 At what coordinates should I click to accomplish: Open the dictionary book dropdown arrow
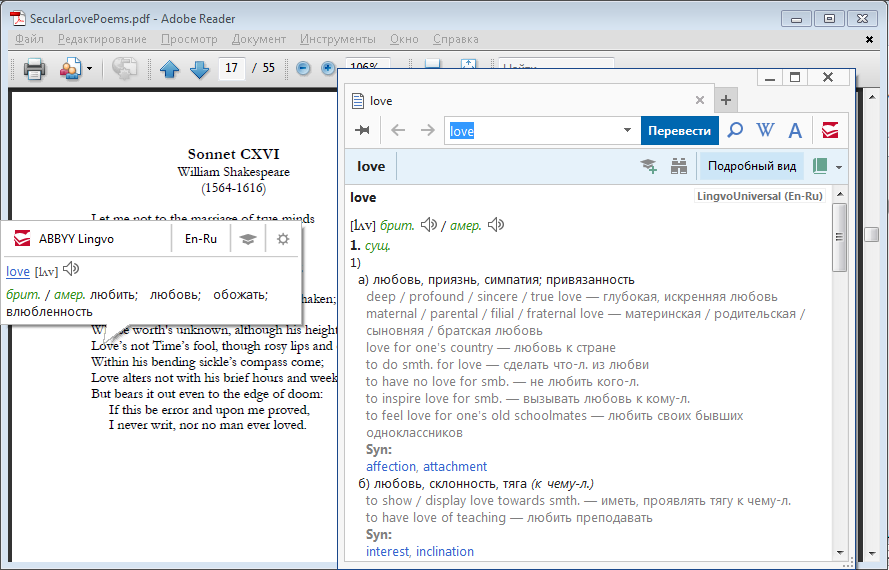[839, 167]
